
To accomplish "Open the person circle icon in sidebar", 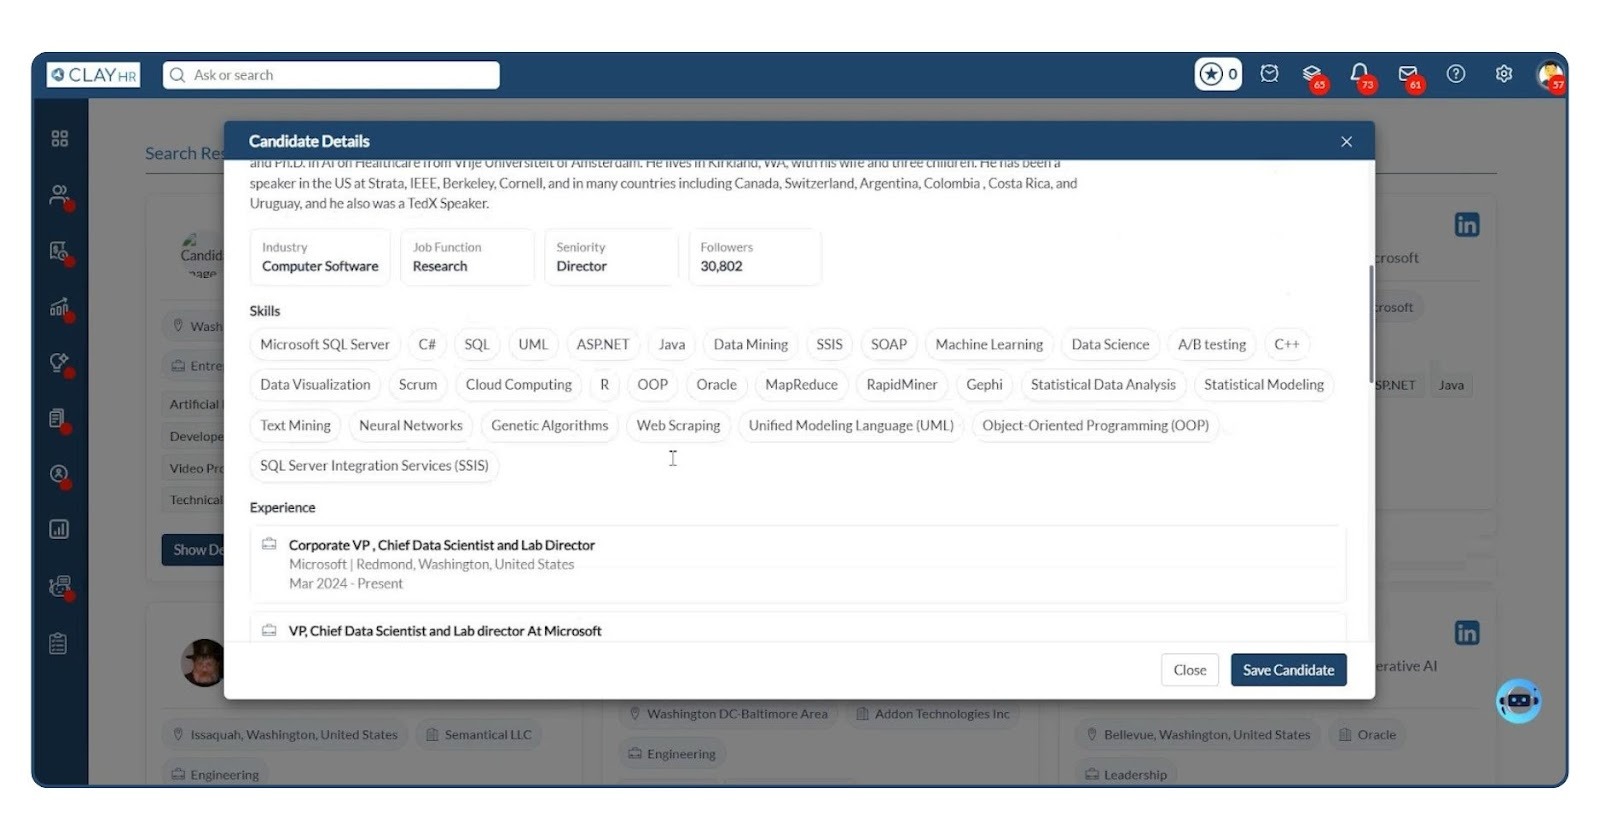I will coord(60,475).
